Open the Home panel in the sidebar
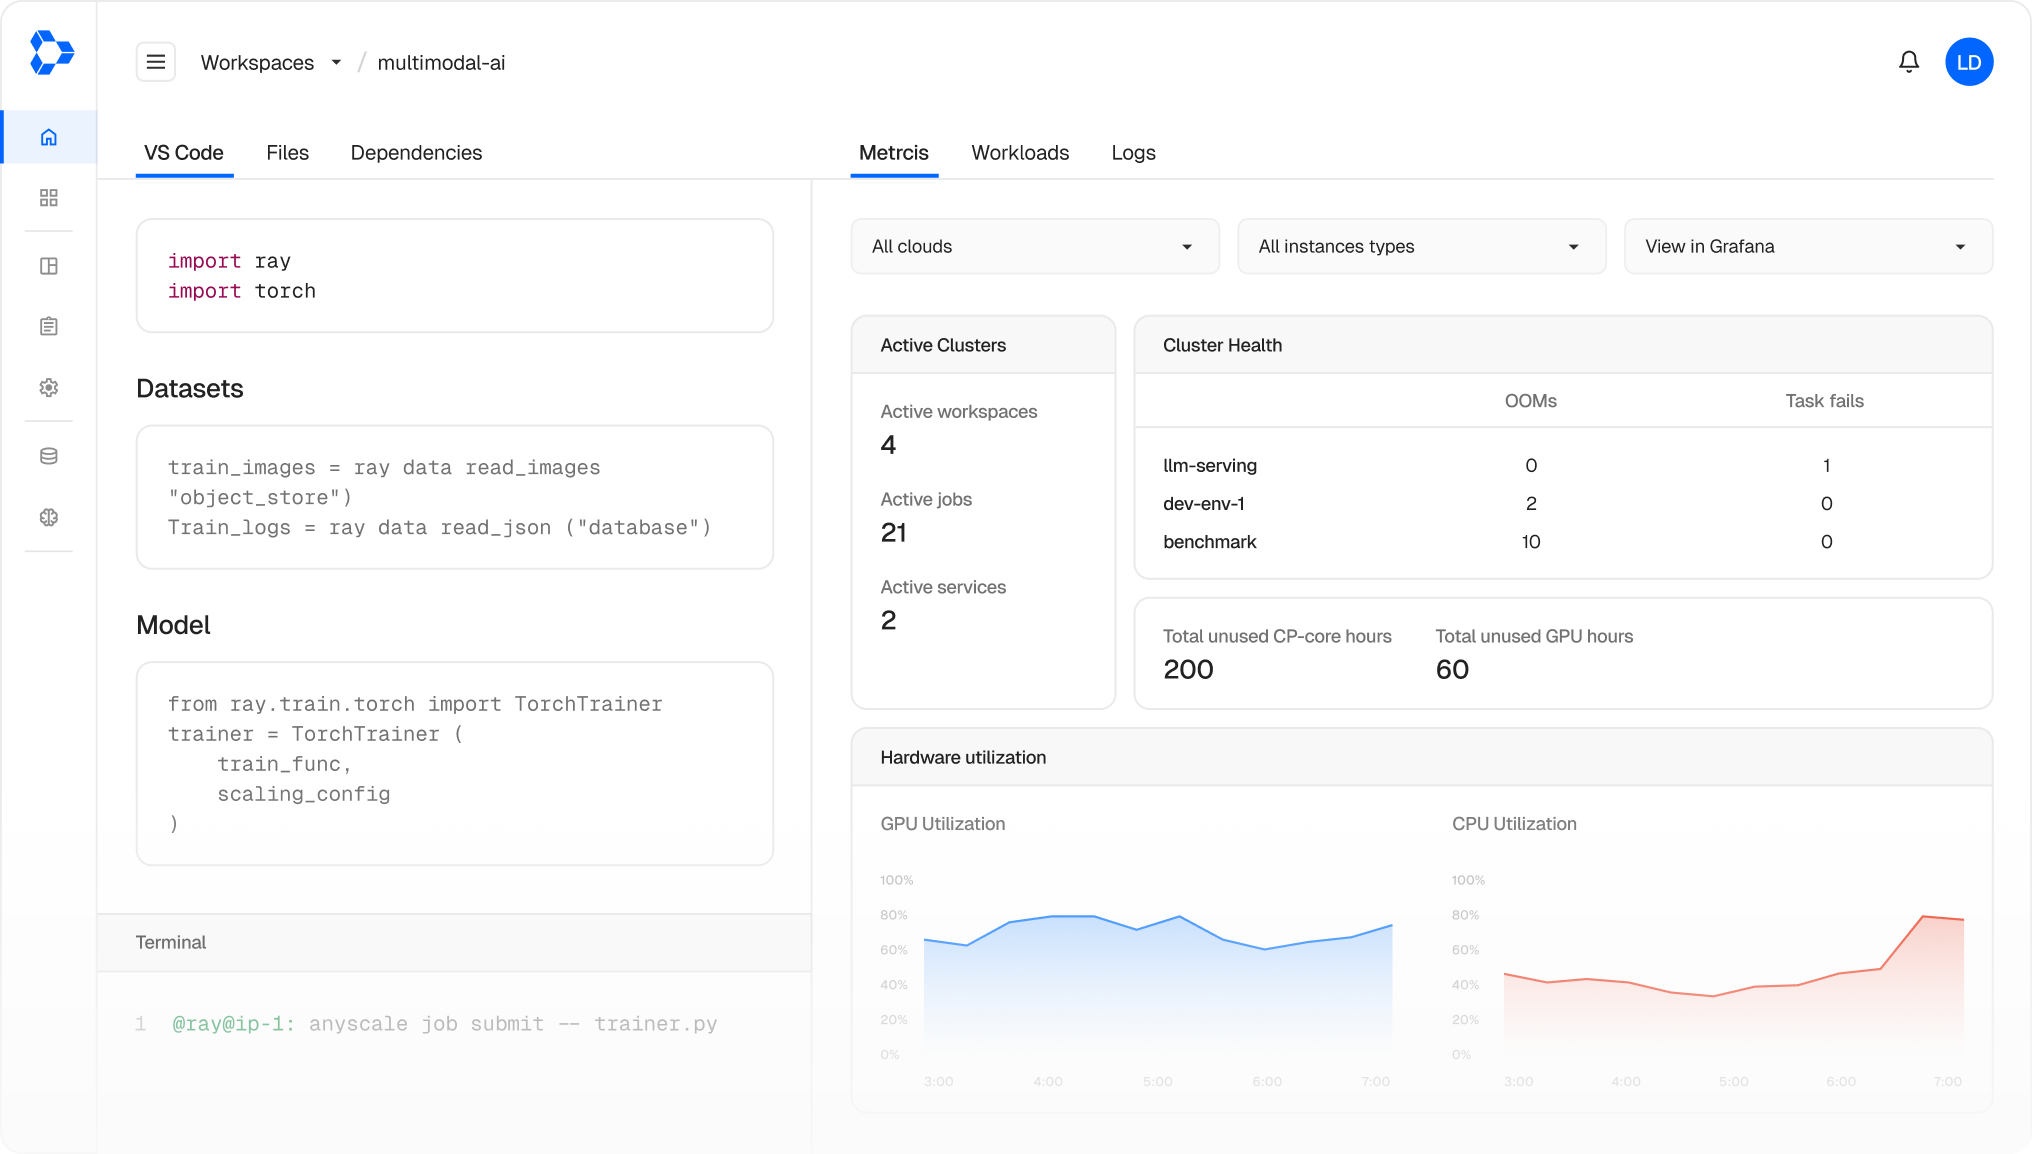Image resolution: width=2032 pixels, height=1154 pixels. pos(48,137)
